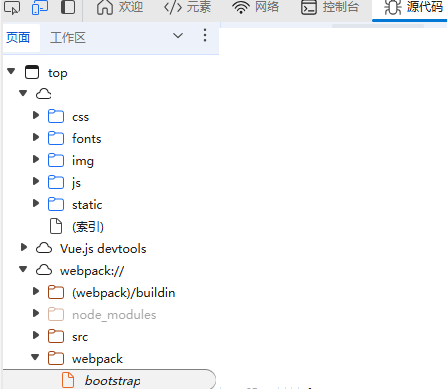Select the css folder label

point(80,117)
